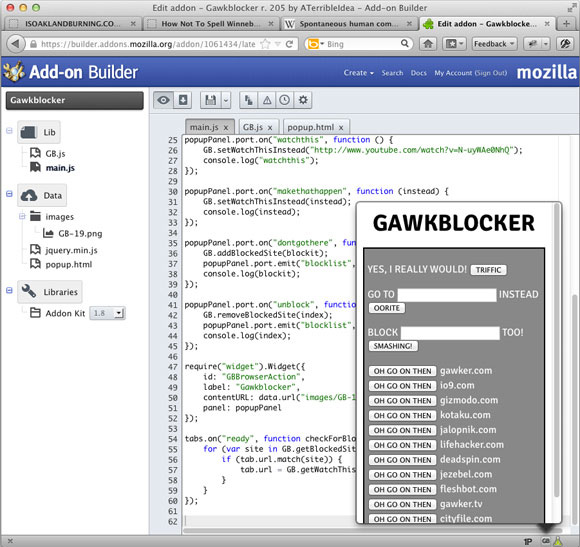Click the eye-shaped Test add-on icon
Screen dimensions: 580x547
(x=163, y=100)
